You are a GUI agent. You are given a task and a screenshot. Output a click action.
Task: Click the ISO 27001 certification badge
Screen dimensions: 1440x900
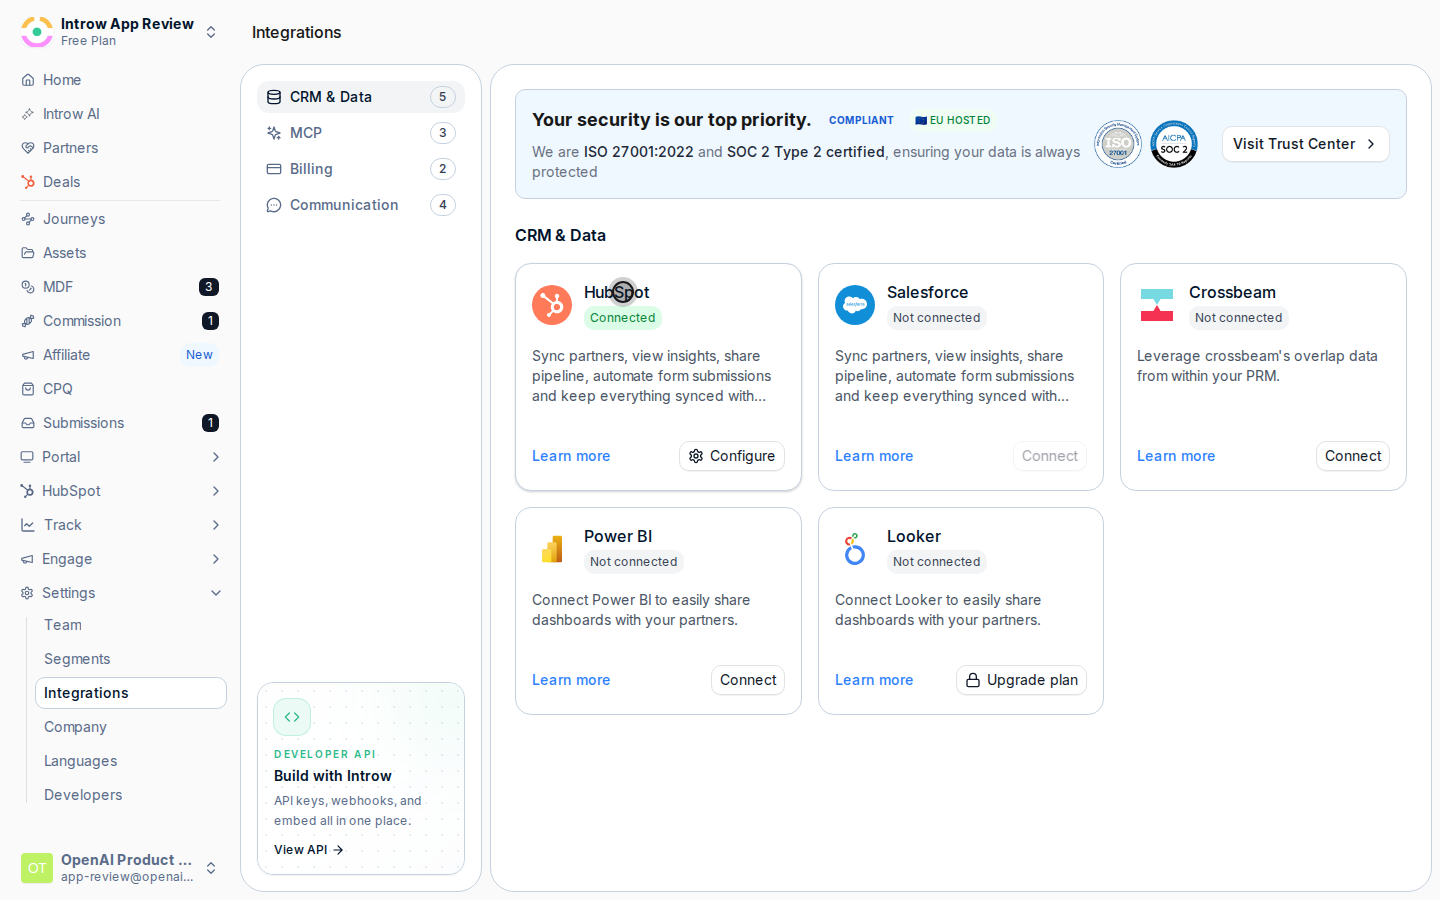[1118, 144]
